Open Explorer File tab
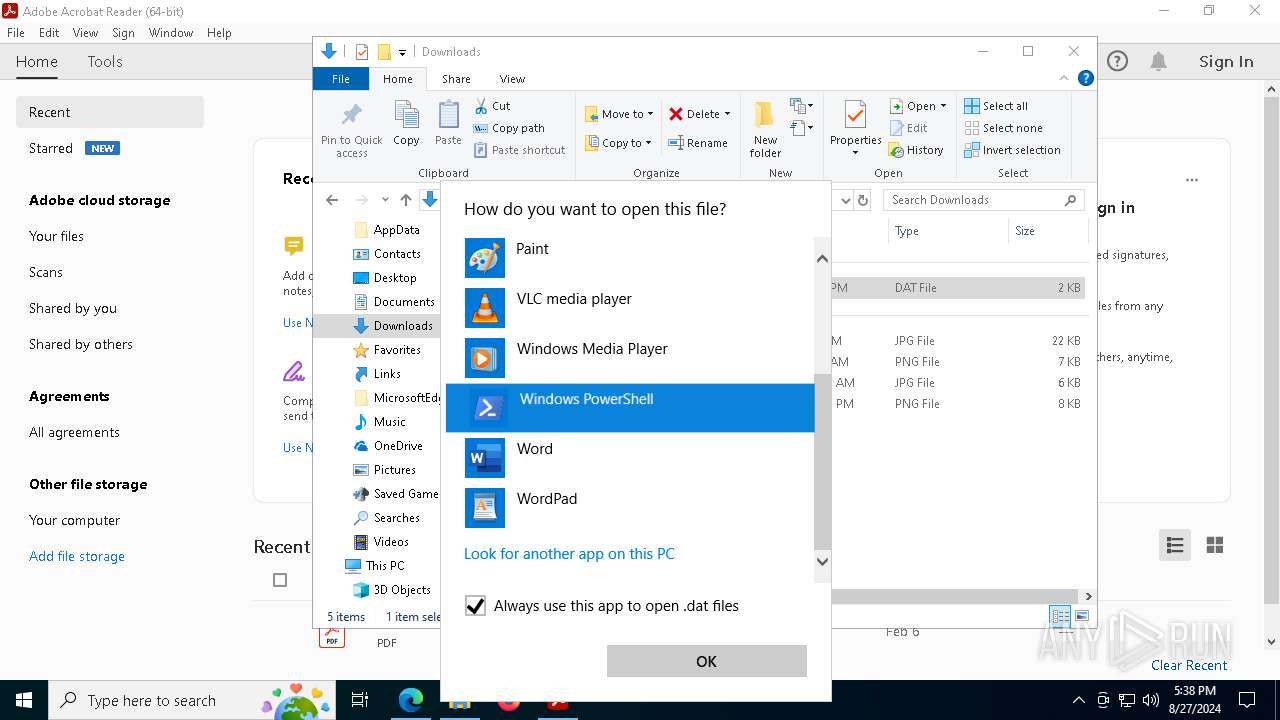Viewport: 1280px width, 720px height. [341, 79]
